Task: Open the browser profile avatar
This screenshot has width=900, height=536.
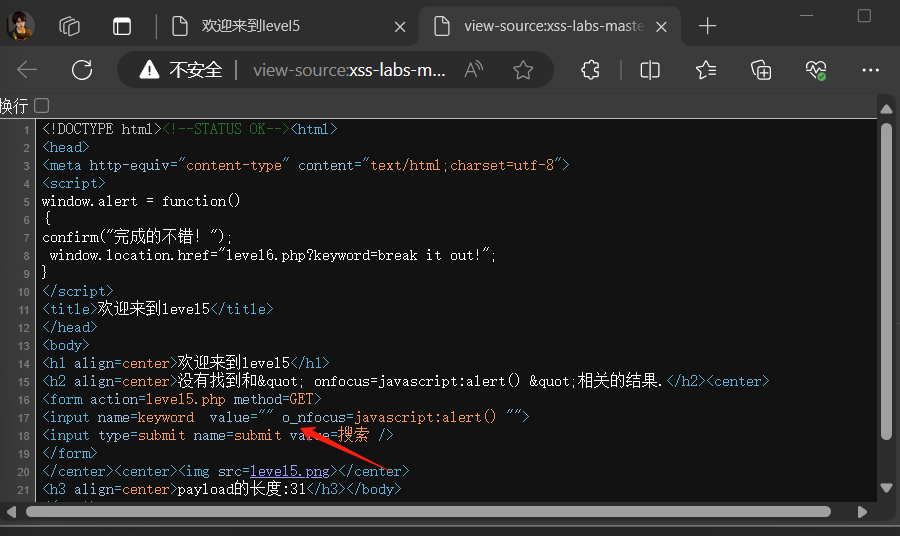Action: click(x=21, y=26)
